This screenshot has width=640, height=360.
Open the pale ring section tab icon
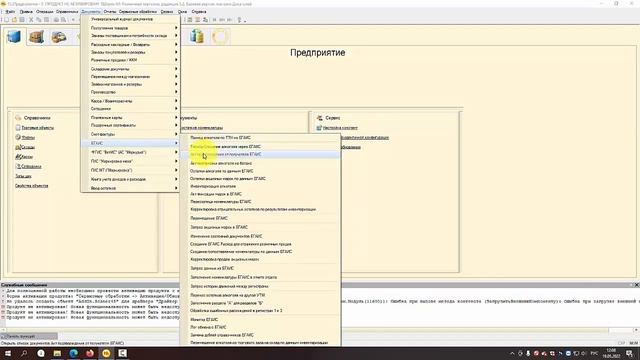[220, 37]
